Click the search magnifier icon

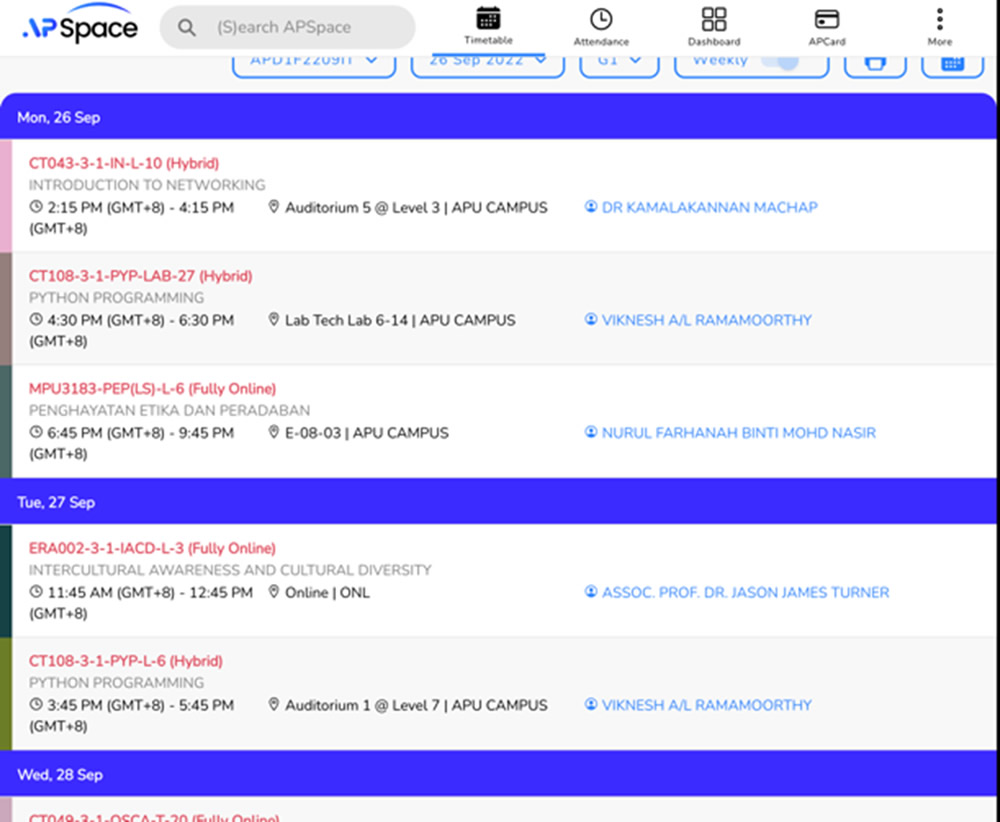coord(187,28)
